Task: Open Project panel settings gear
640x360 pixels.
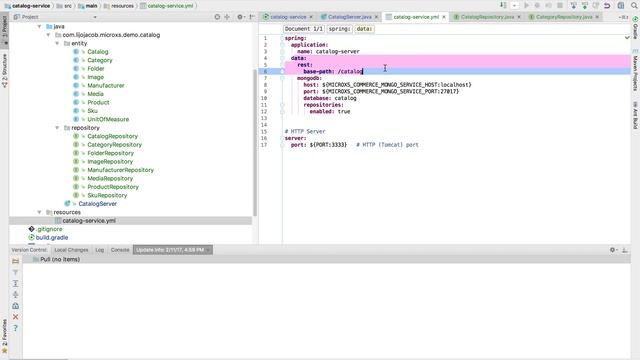Action: pos(240,17)
